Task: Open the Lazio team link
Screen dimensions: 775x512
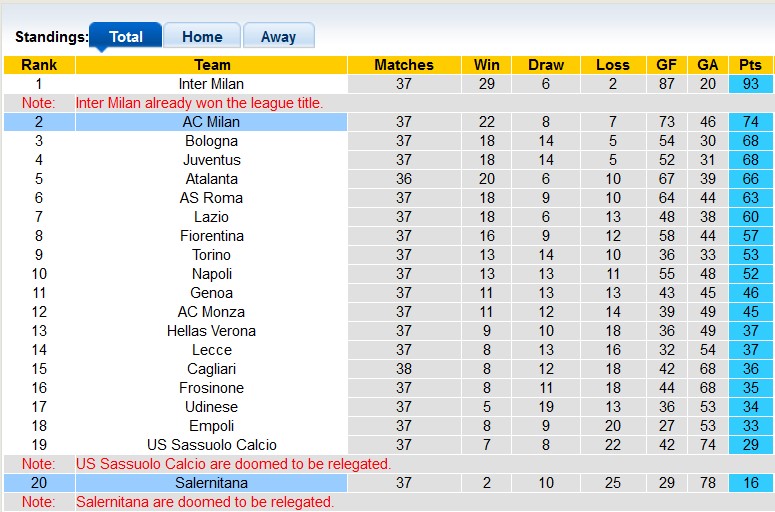Action: [211, 217]
